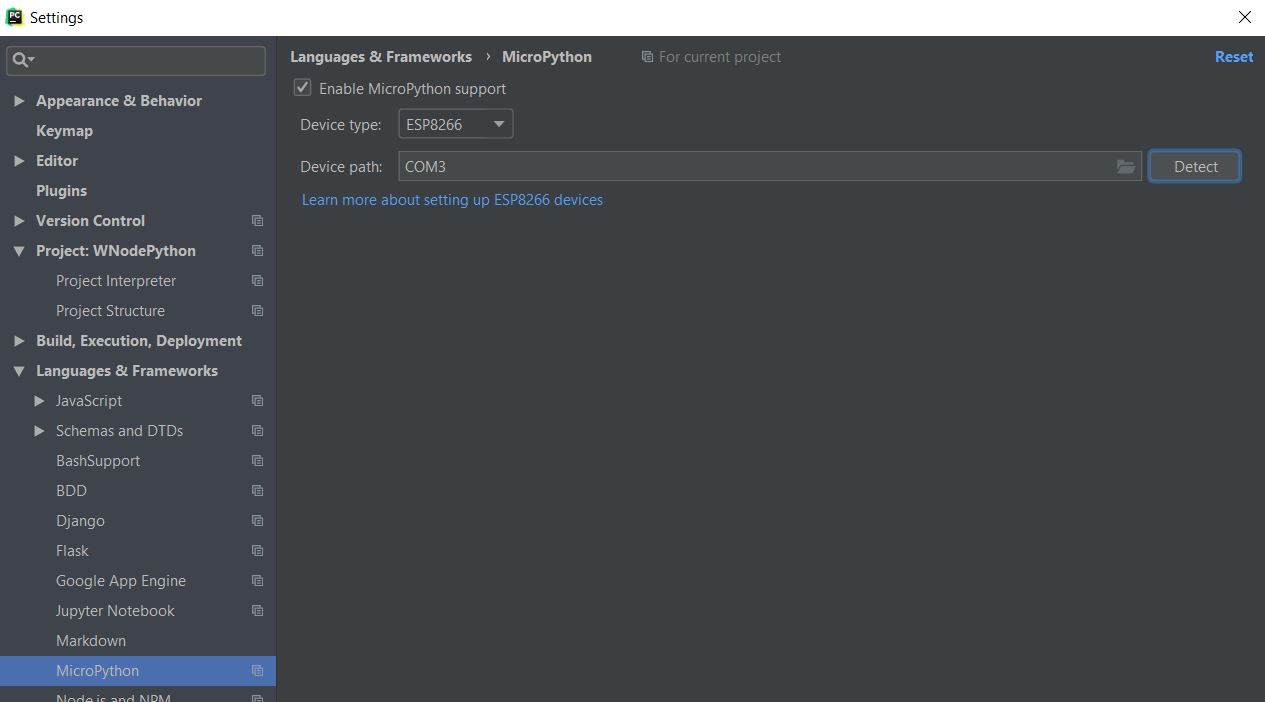The height and width of the screenshot is (702, 1265).
Task: Click the 'Device type:' label
Action: click(x=341, y=125)
